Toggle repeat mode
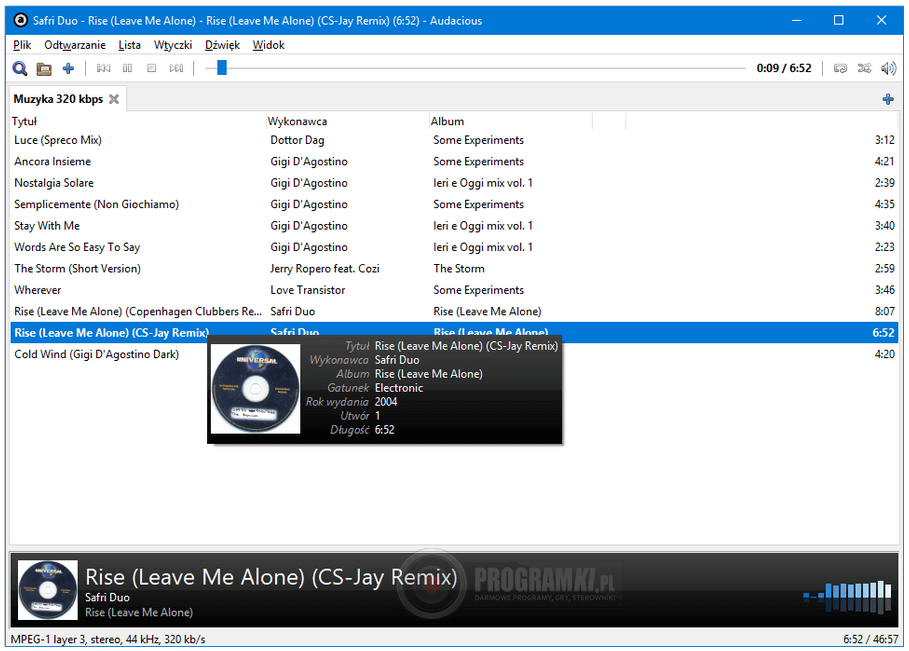909x651 pixels. (840, 68)
